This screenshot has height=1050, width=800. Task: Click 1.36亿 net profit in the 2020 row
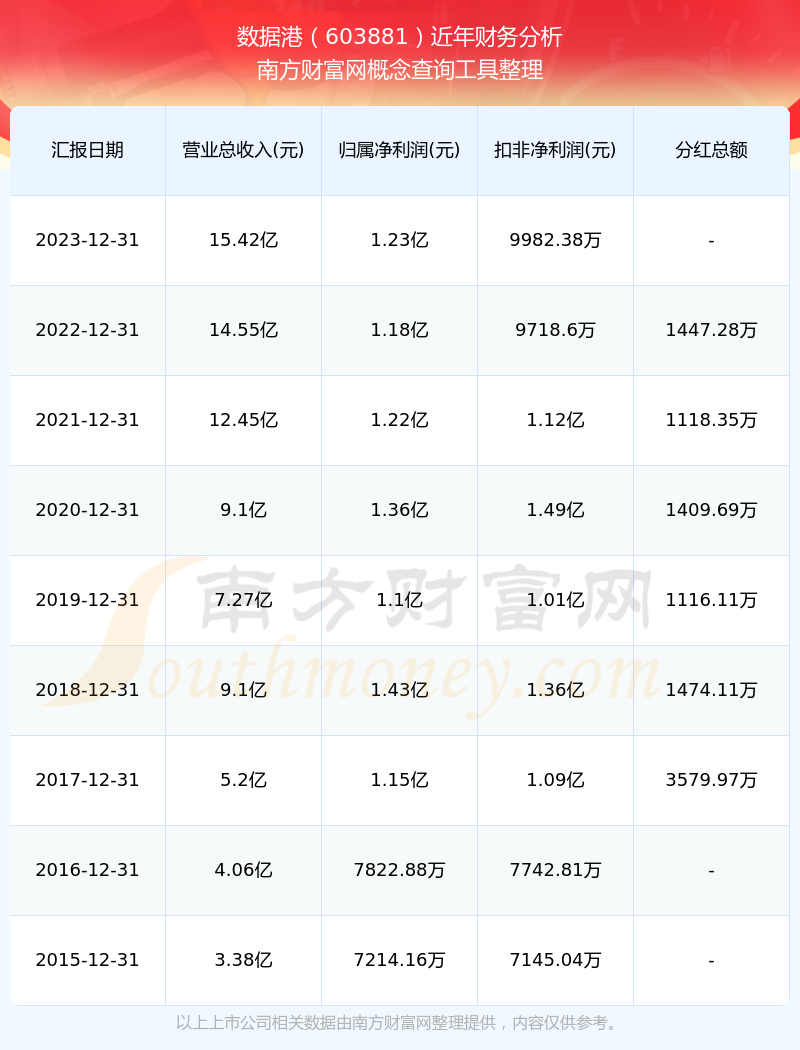coord(400,510)
